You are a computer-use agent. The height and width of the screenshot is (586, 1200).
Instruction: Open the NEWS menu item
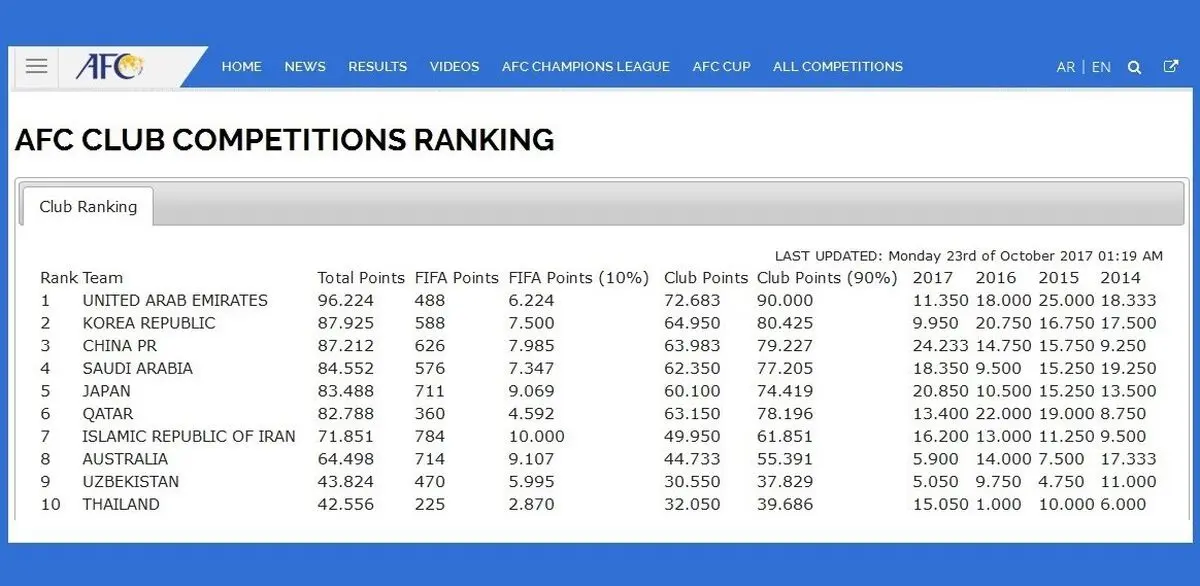(305, 67)
